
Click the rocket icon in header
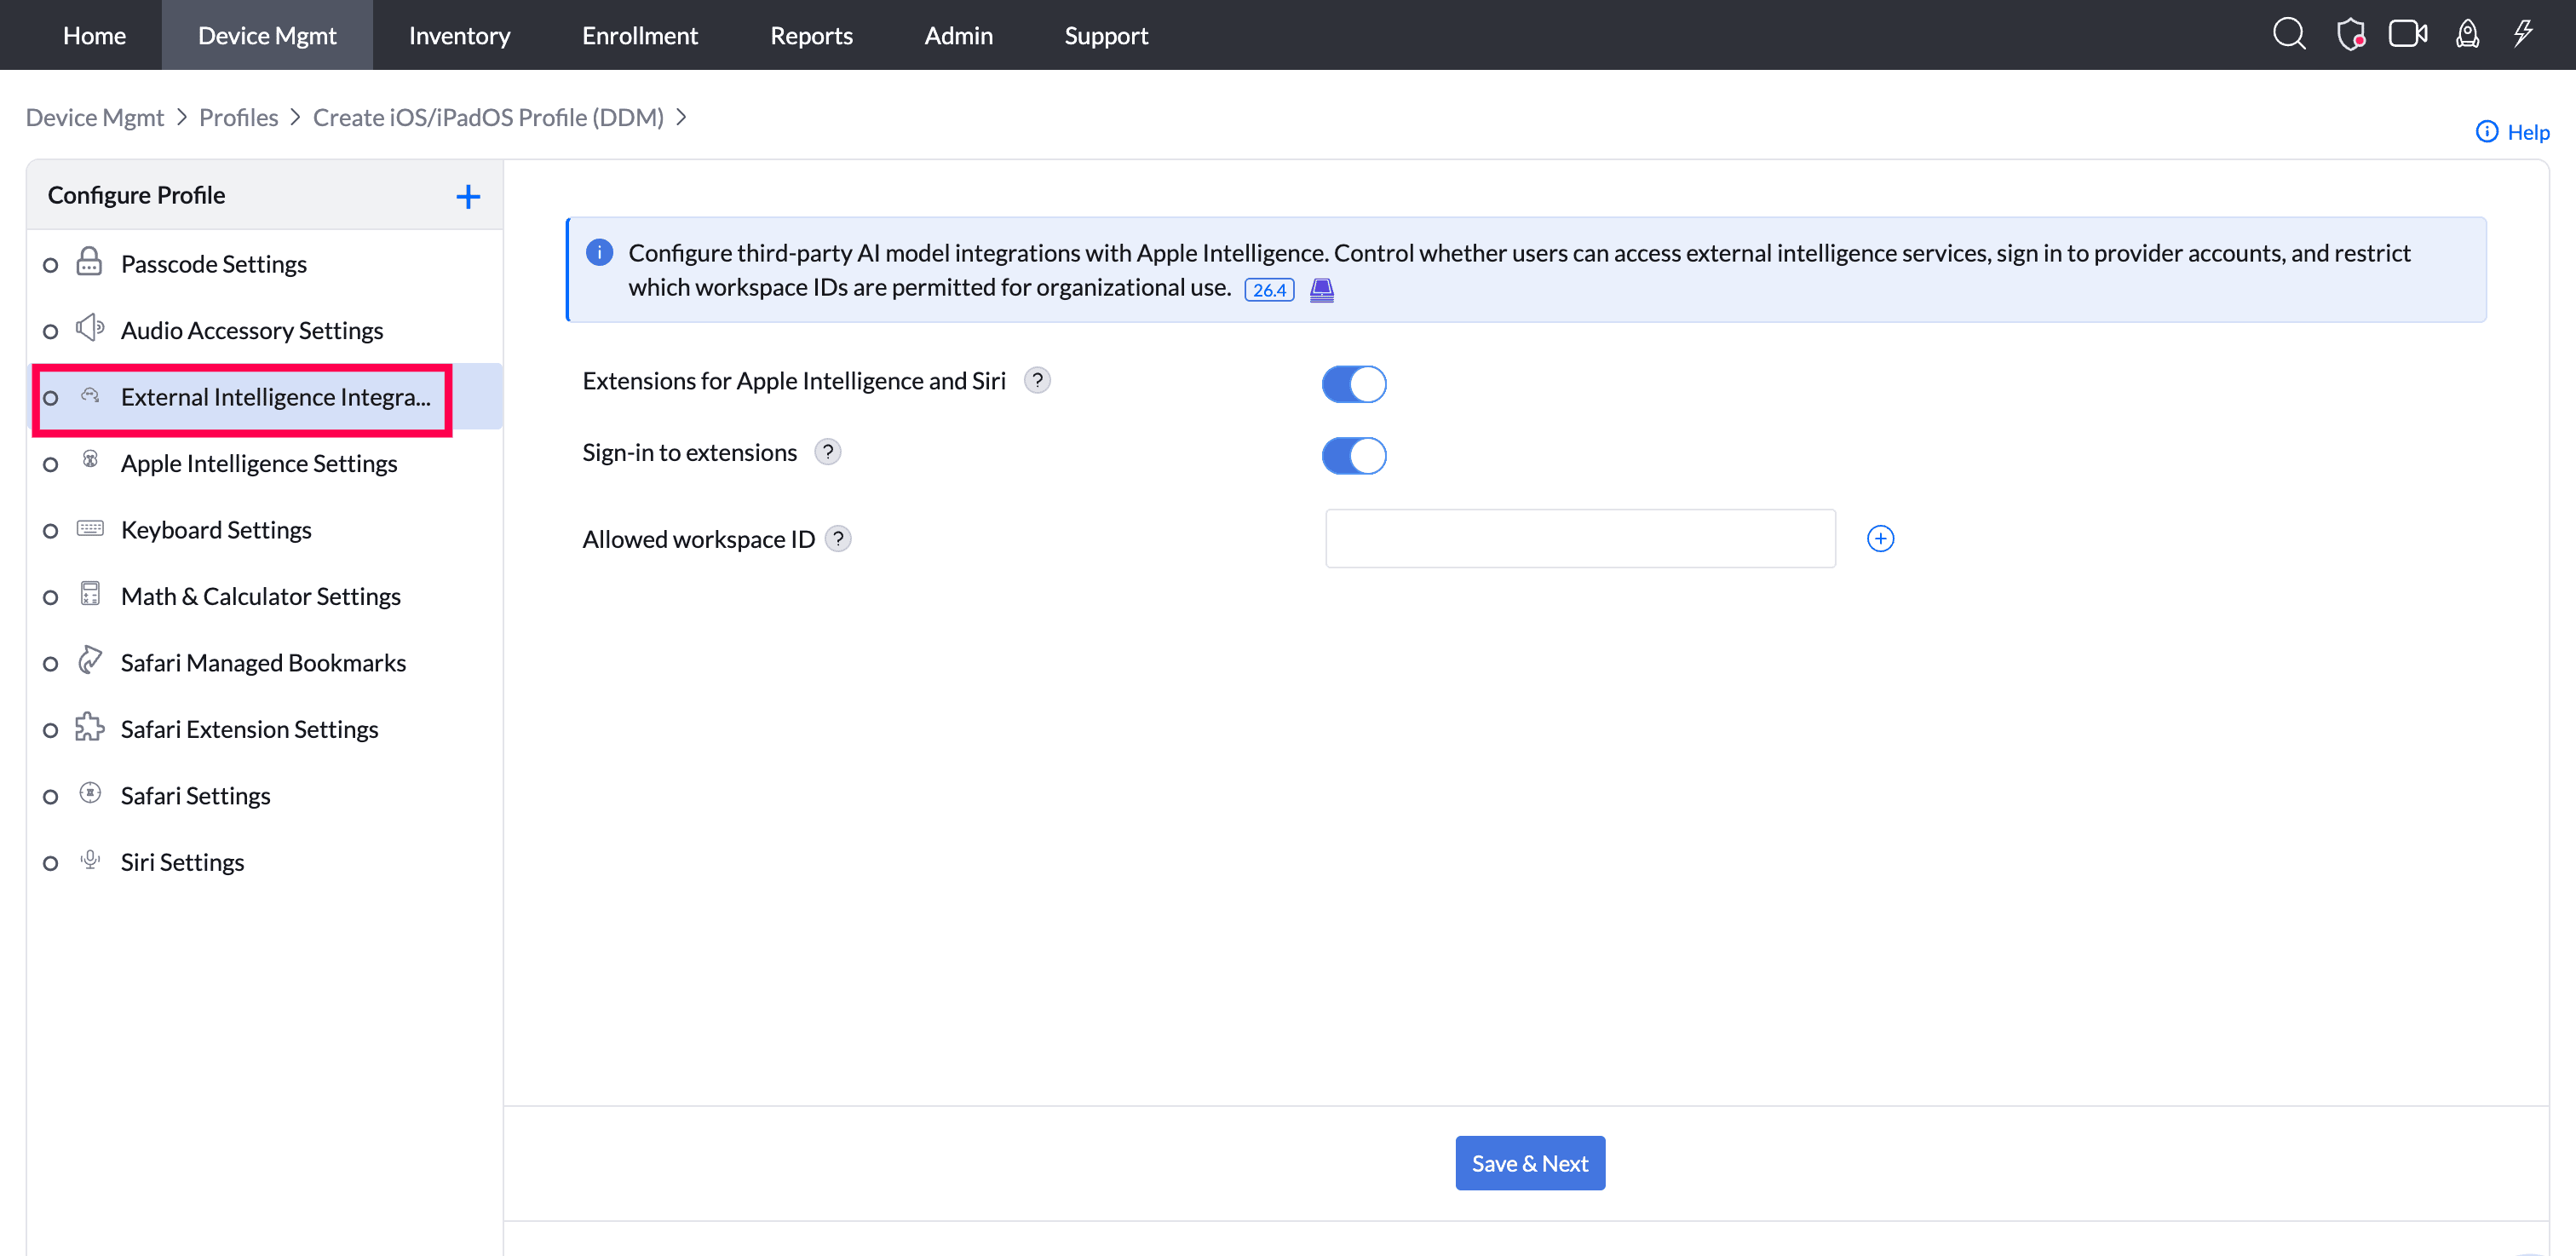click(2467, 34)
